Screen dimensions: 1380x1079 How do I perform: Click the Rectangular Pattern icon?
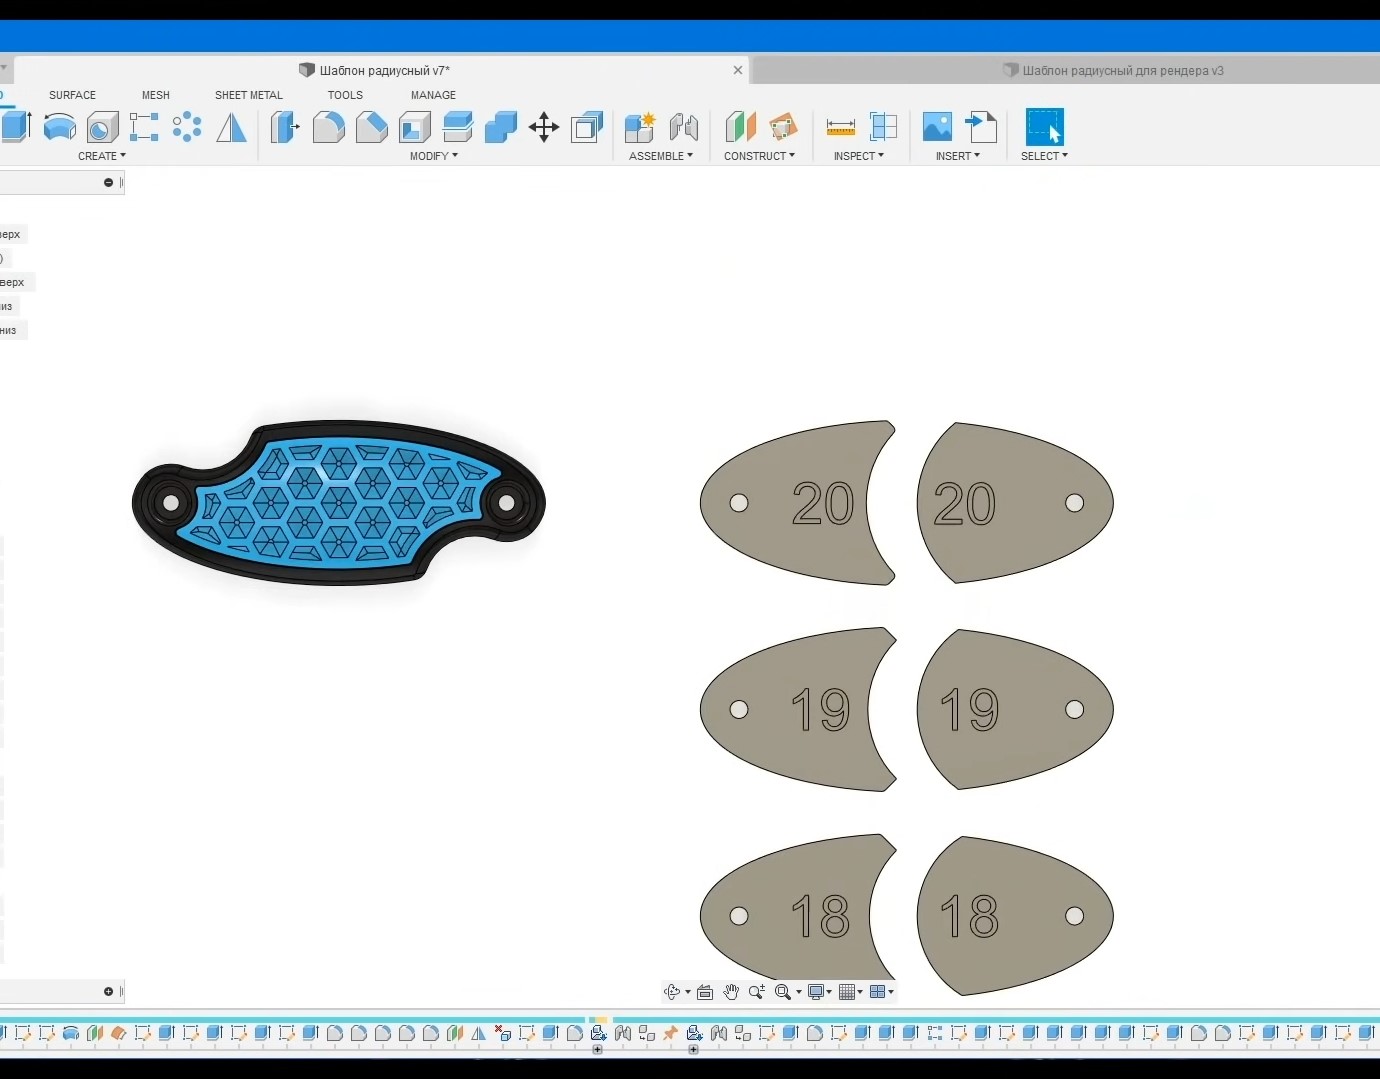[x=144, y=127]
